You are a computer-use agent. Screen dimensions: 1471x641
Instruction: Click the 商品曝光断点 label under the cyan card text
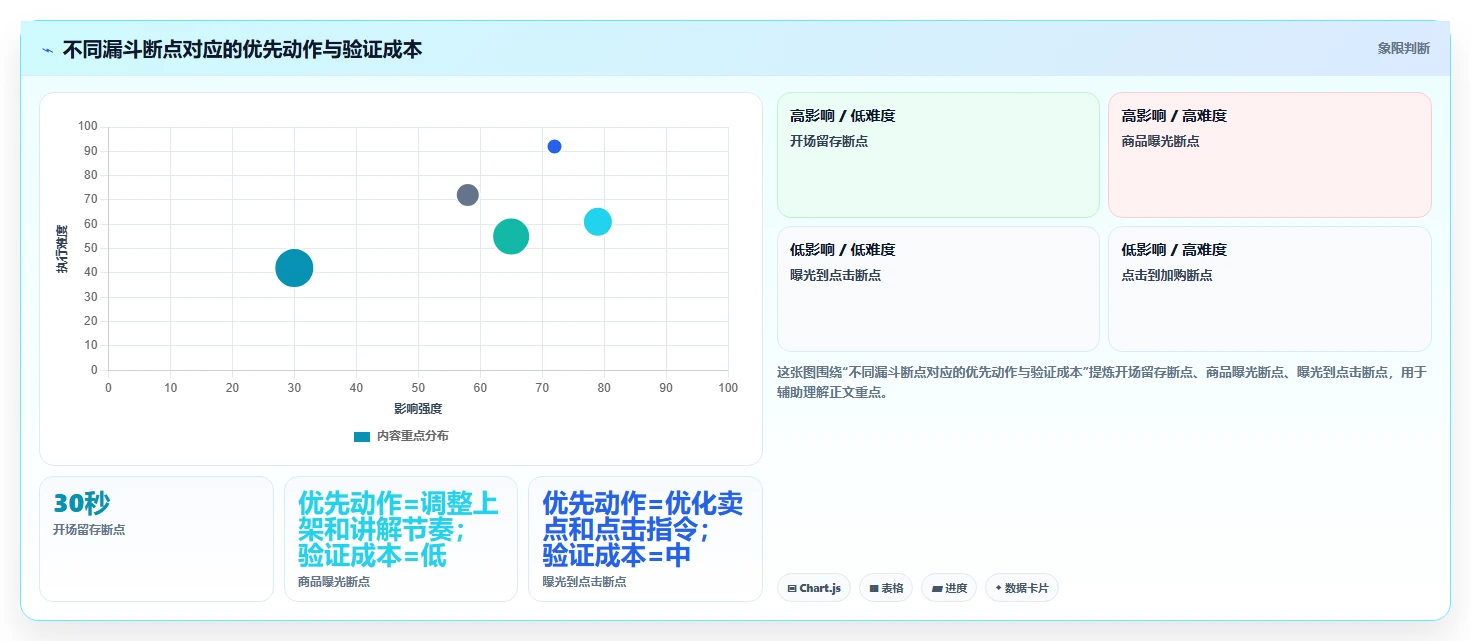(334, 582)
